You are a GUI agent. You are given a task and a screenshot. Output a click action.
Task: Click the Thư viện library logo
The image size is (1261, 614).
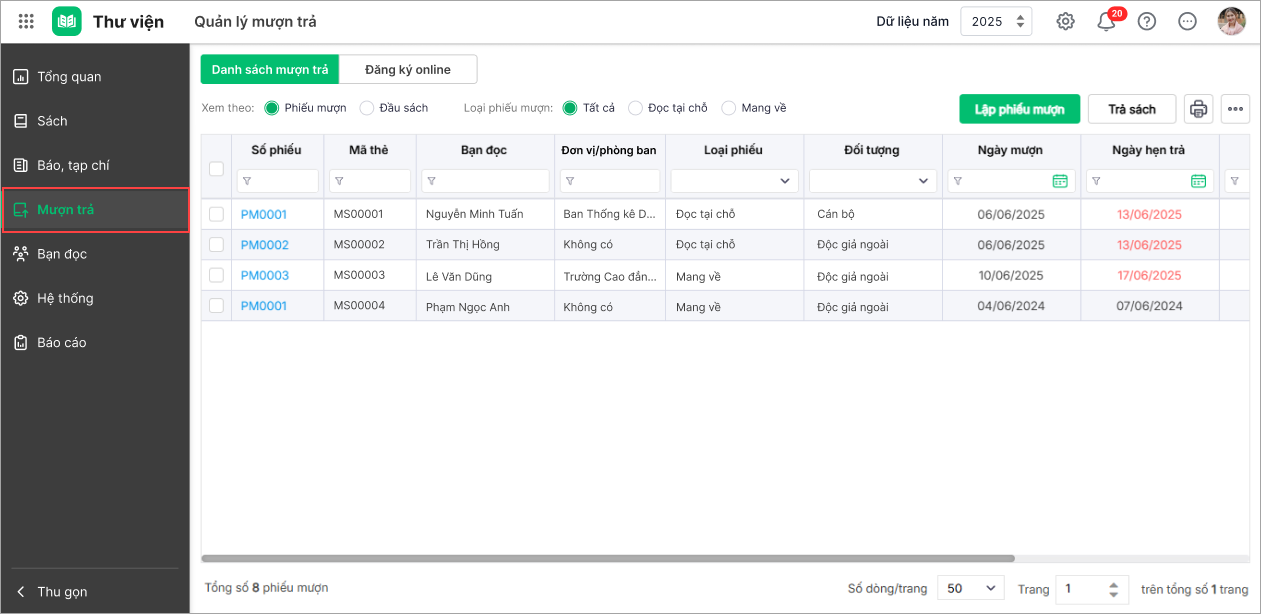pos(67,21)
